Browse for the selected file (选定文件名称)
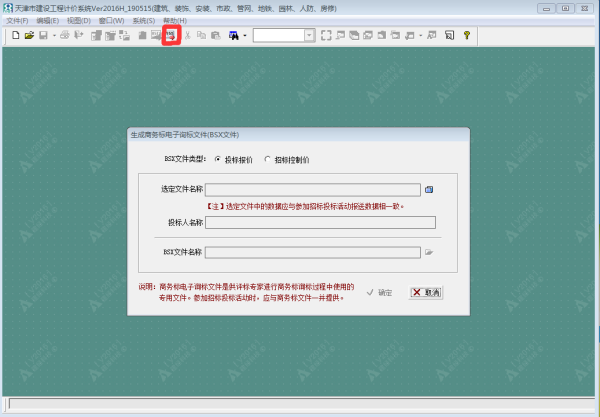This screenshot has height=417, width=600. 429,189
